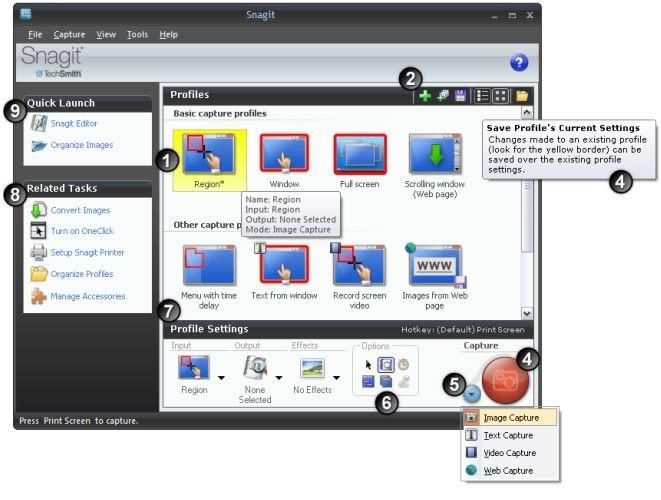Choose Web Capture mode
This screenshot has width=661, height=500.
click(510, 470)
